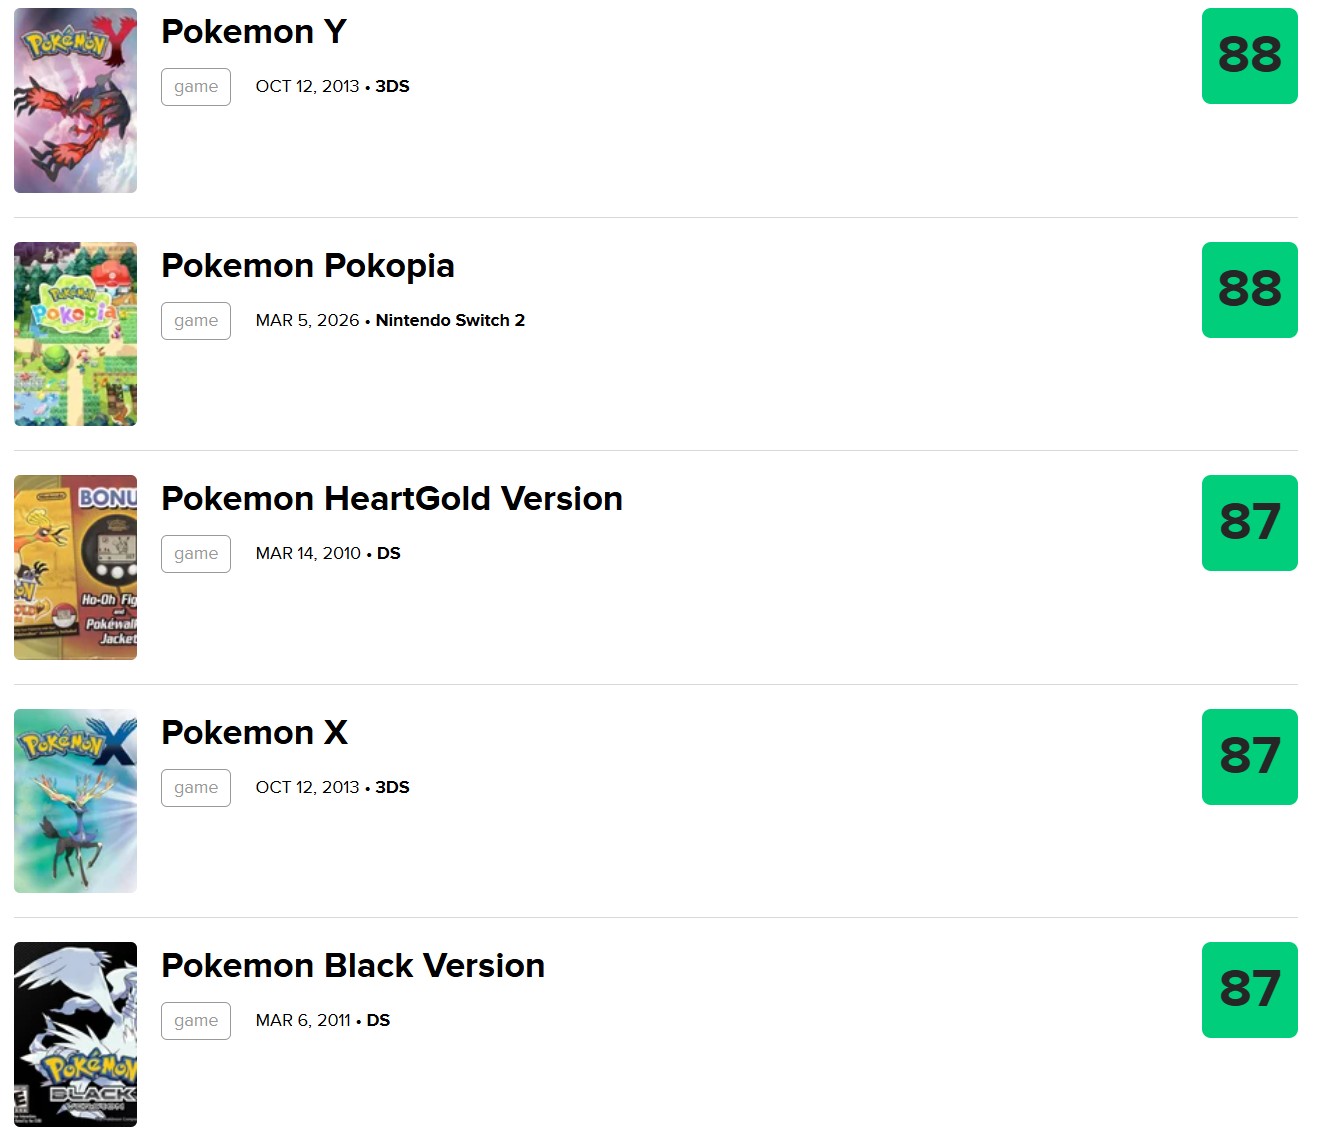The height and width of the screenshot is (1146, 1317).
Task: Click the DS platform label under Pokemon Black
Action: [x=379, y=1020]
